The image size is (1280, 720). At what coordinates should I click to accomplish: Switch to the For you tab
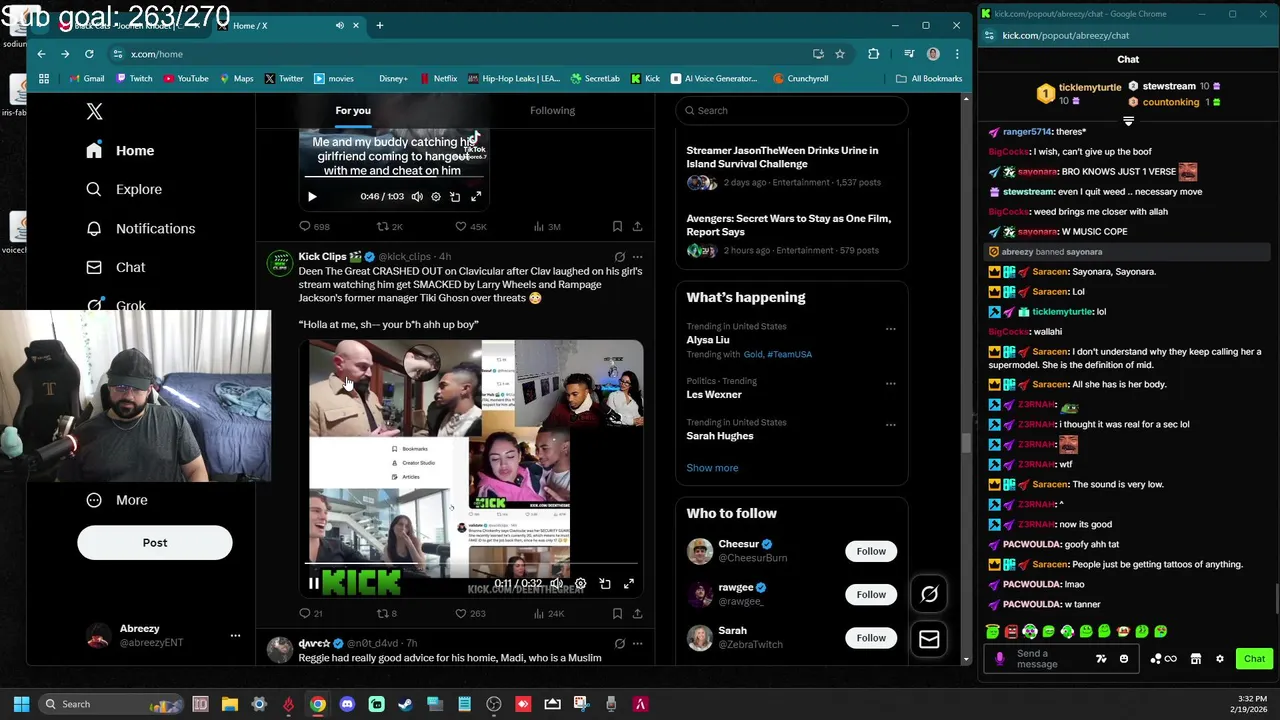(353, 111)
